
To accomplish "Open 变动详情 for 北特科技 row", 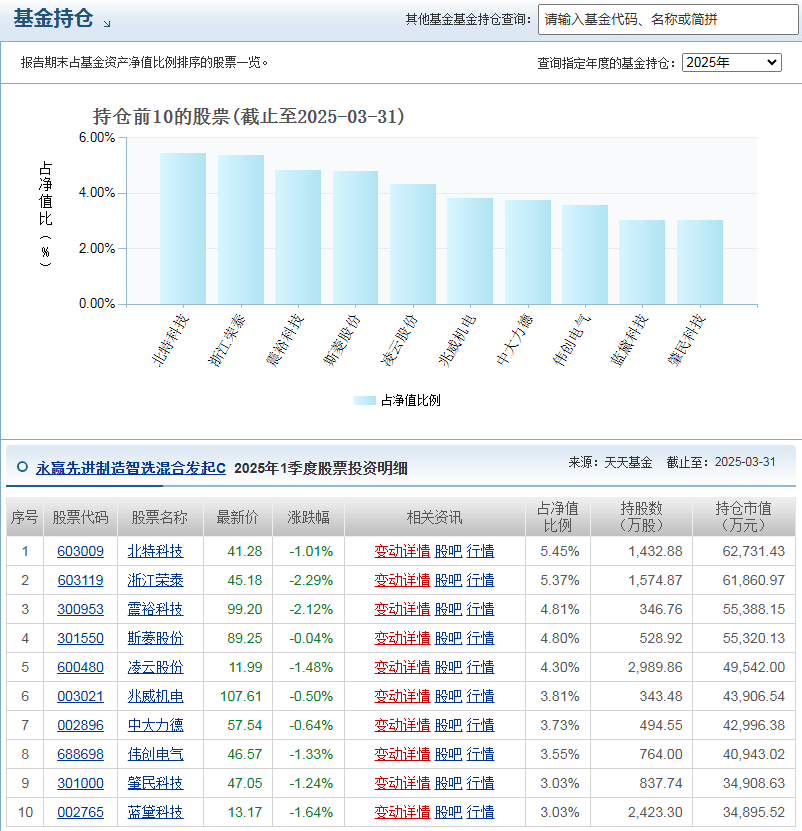I will pyautogui.click(x=402, y=551).
